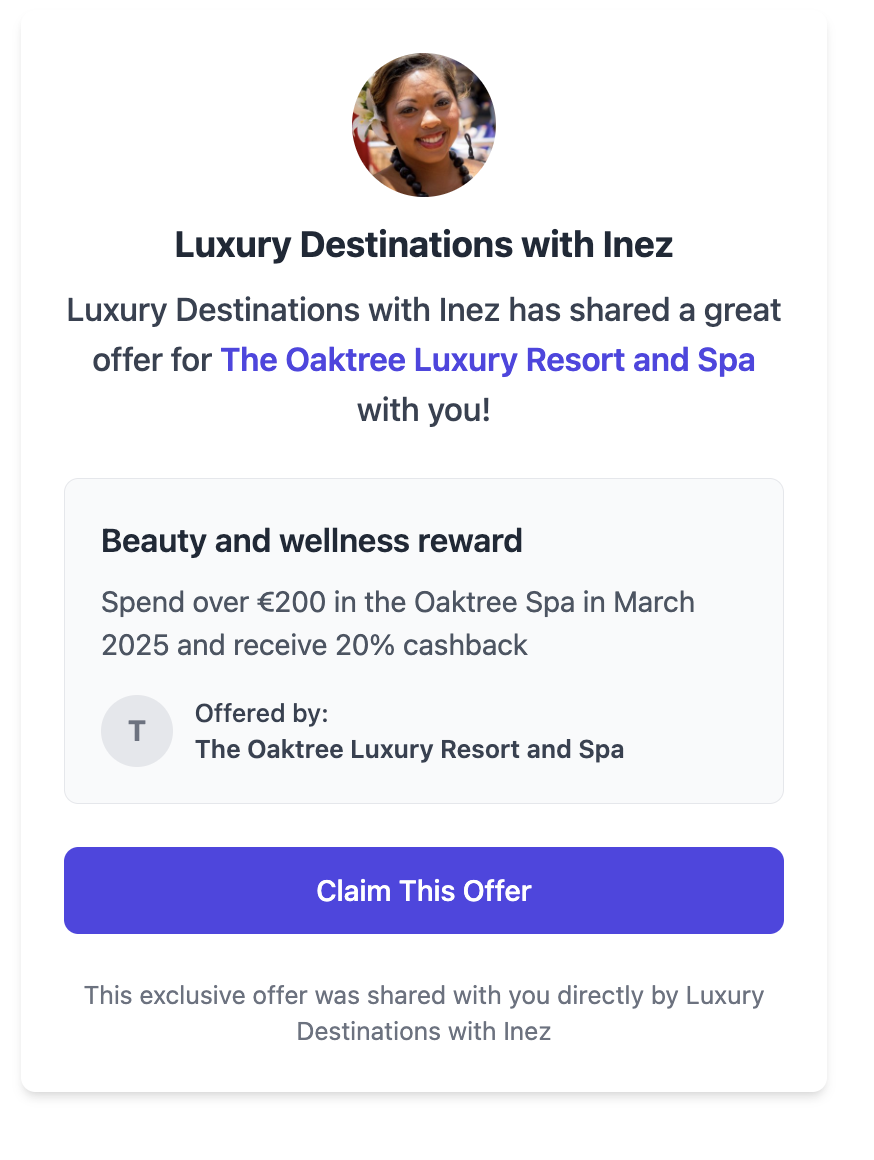Click the "2025" year in the offer description
This screenshot has width=874, height=1160.
(135, 645)
